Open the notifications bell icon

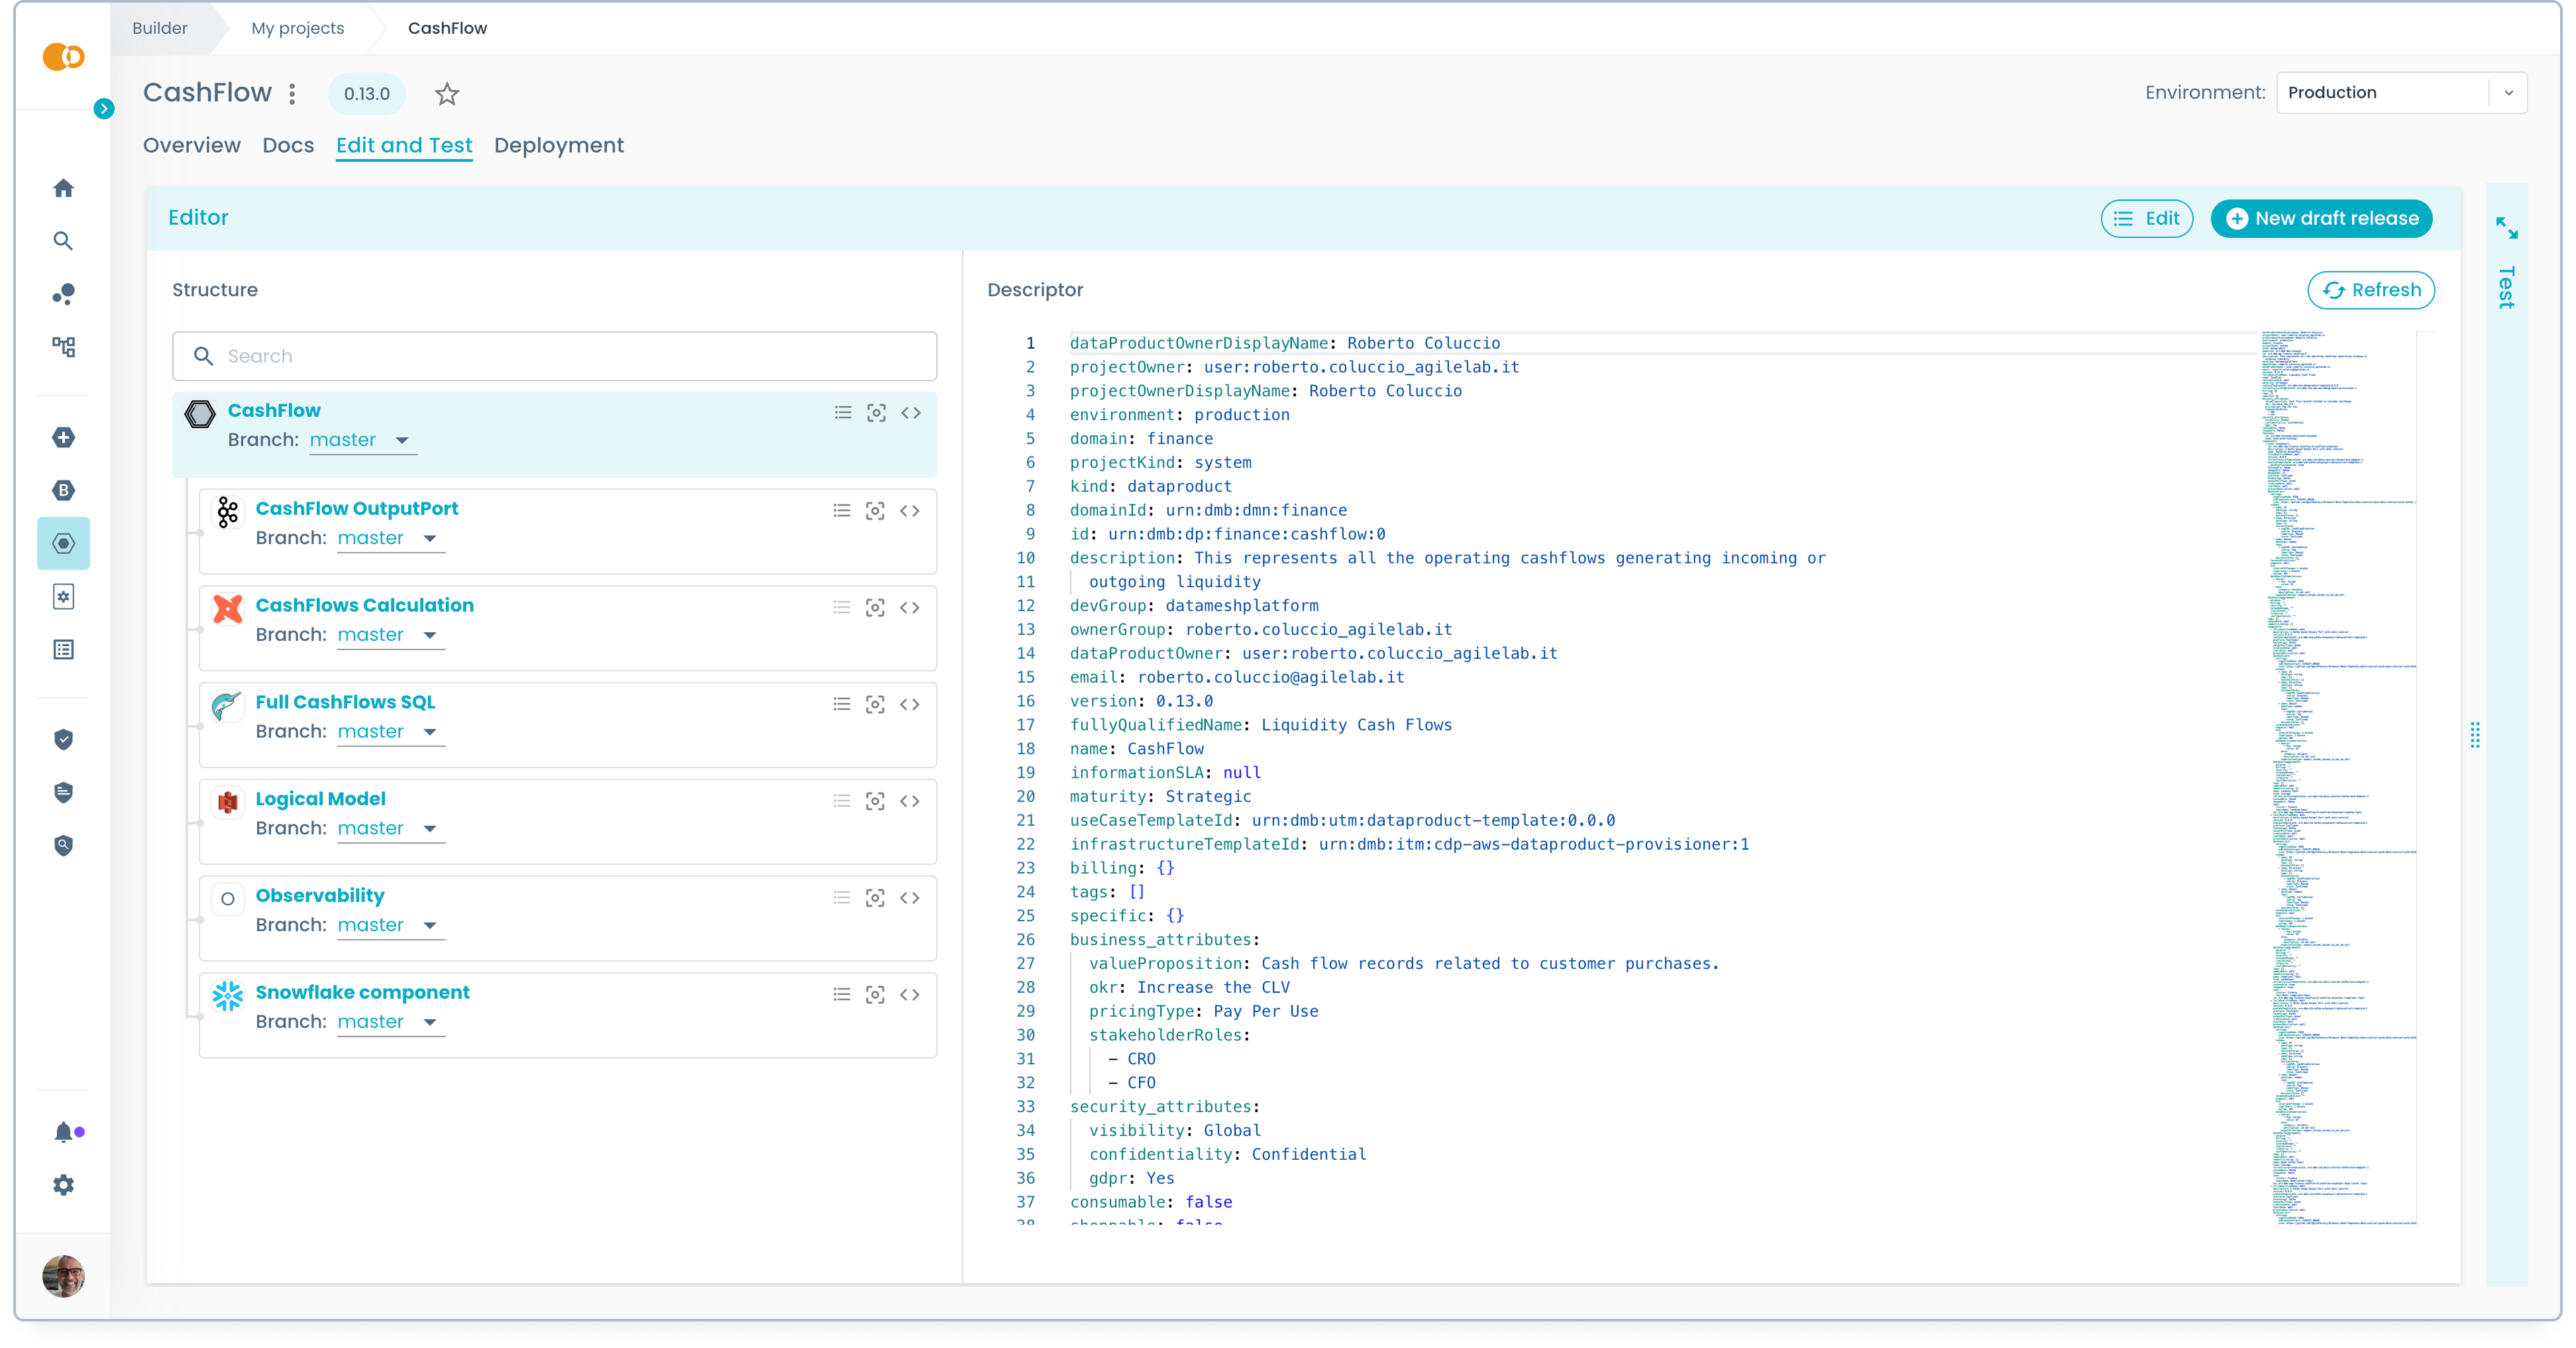(x=63, y=1132)
